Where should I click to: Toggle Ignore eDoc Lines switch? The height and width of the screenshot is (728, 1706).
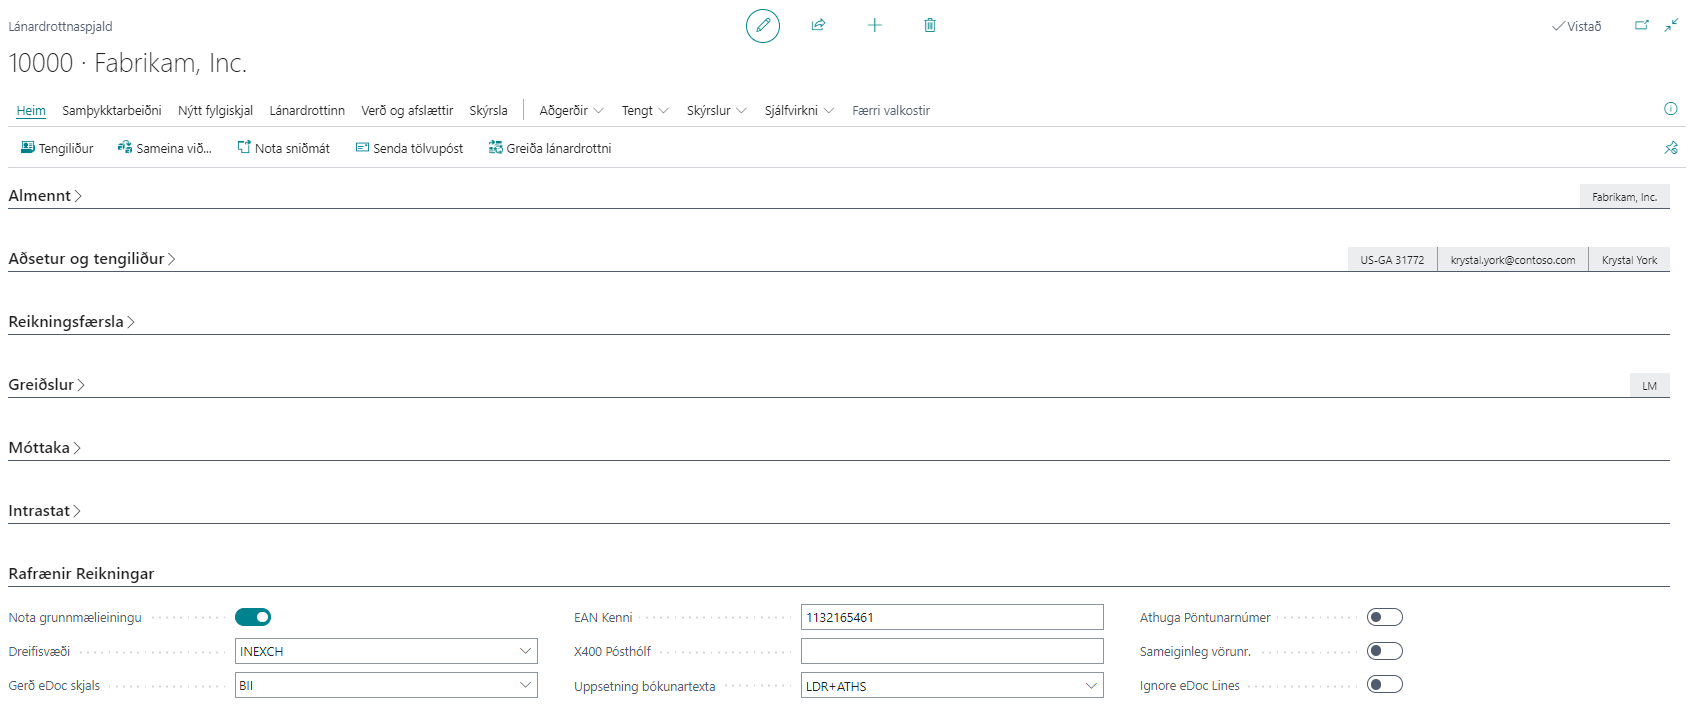coord(1384,685)
